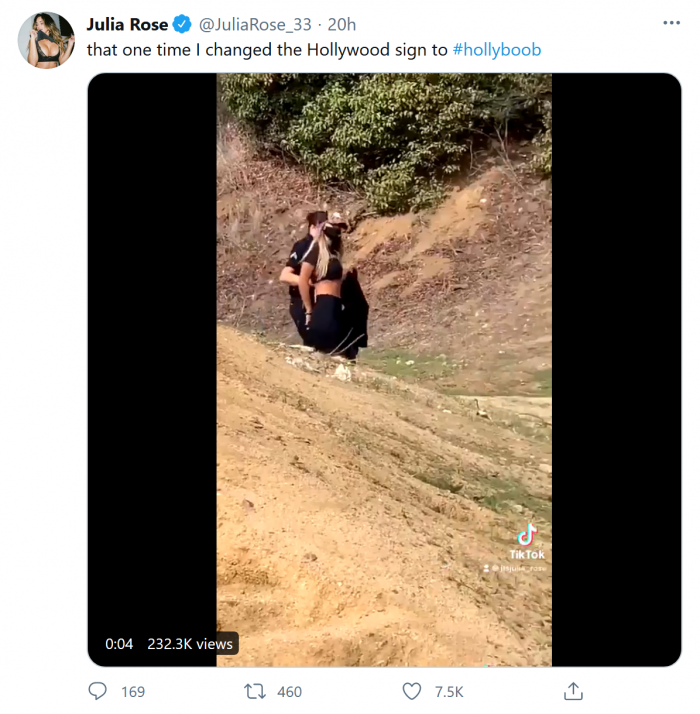
Task: Open the Julia Rose display name link
Action: [127, 24]
